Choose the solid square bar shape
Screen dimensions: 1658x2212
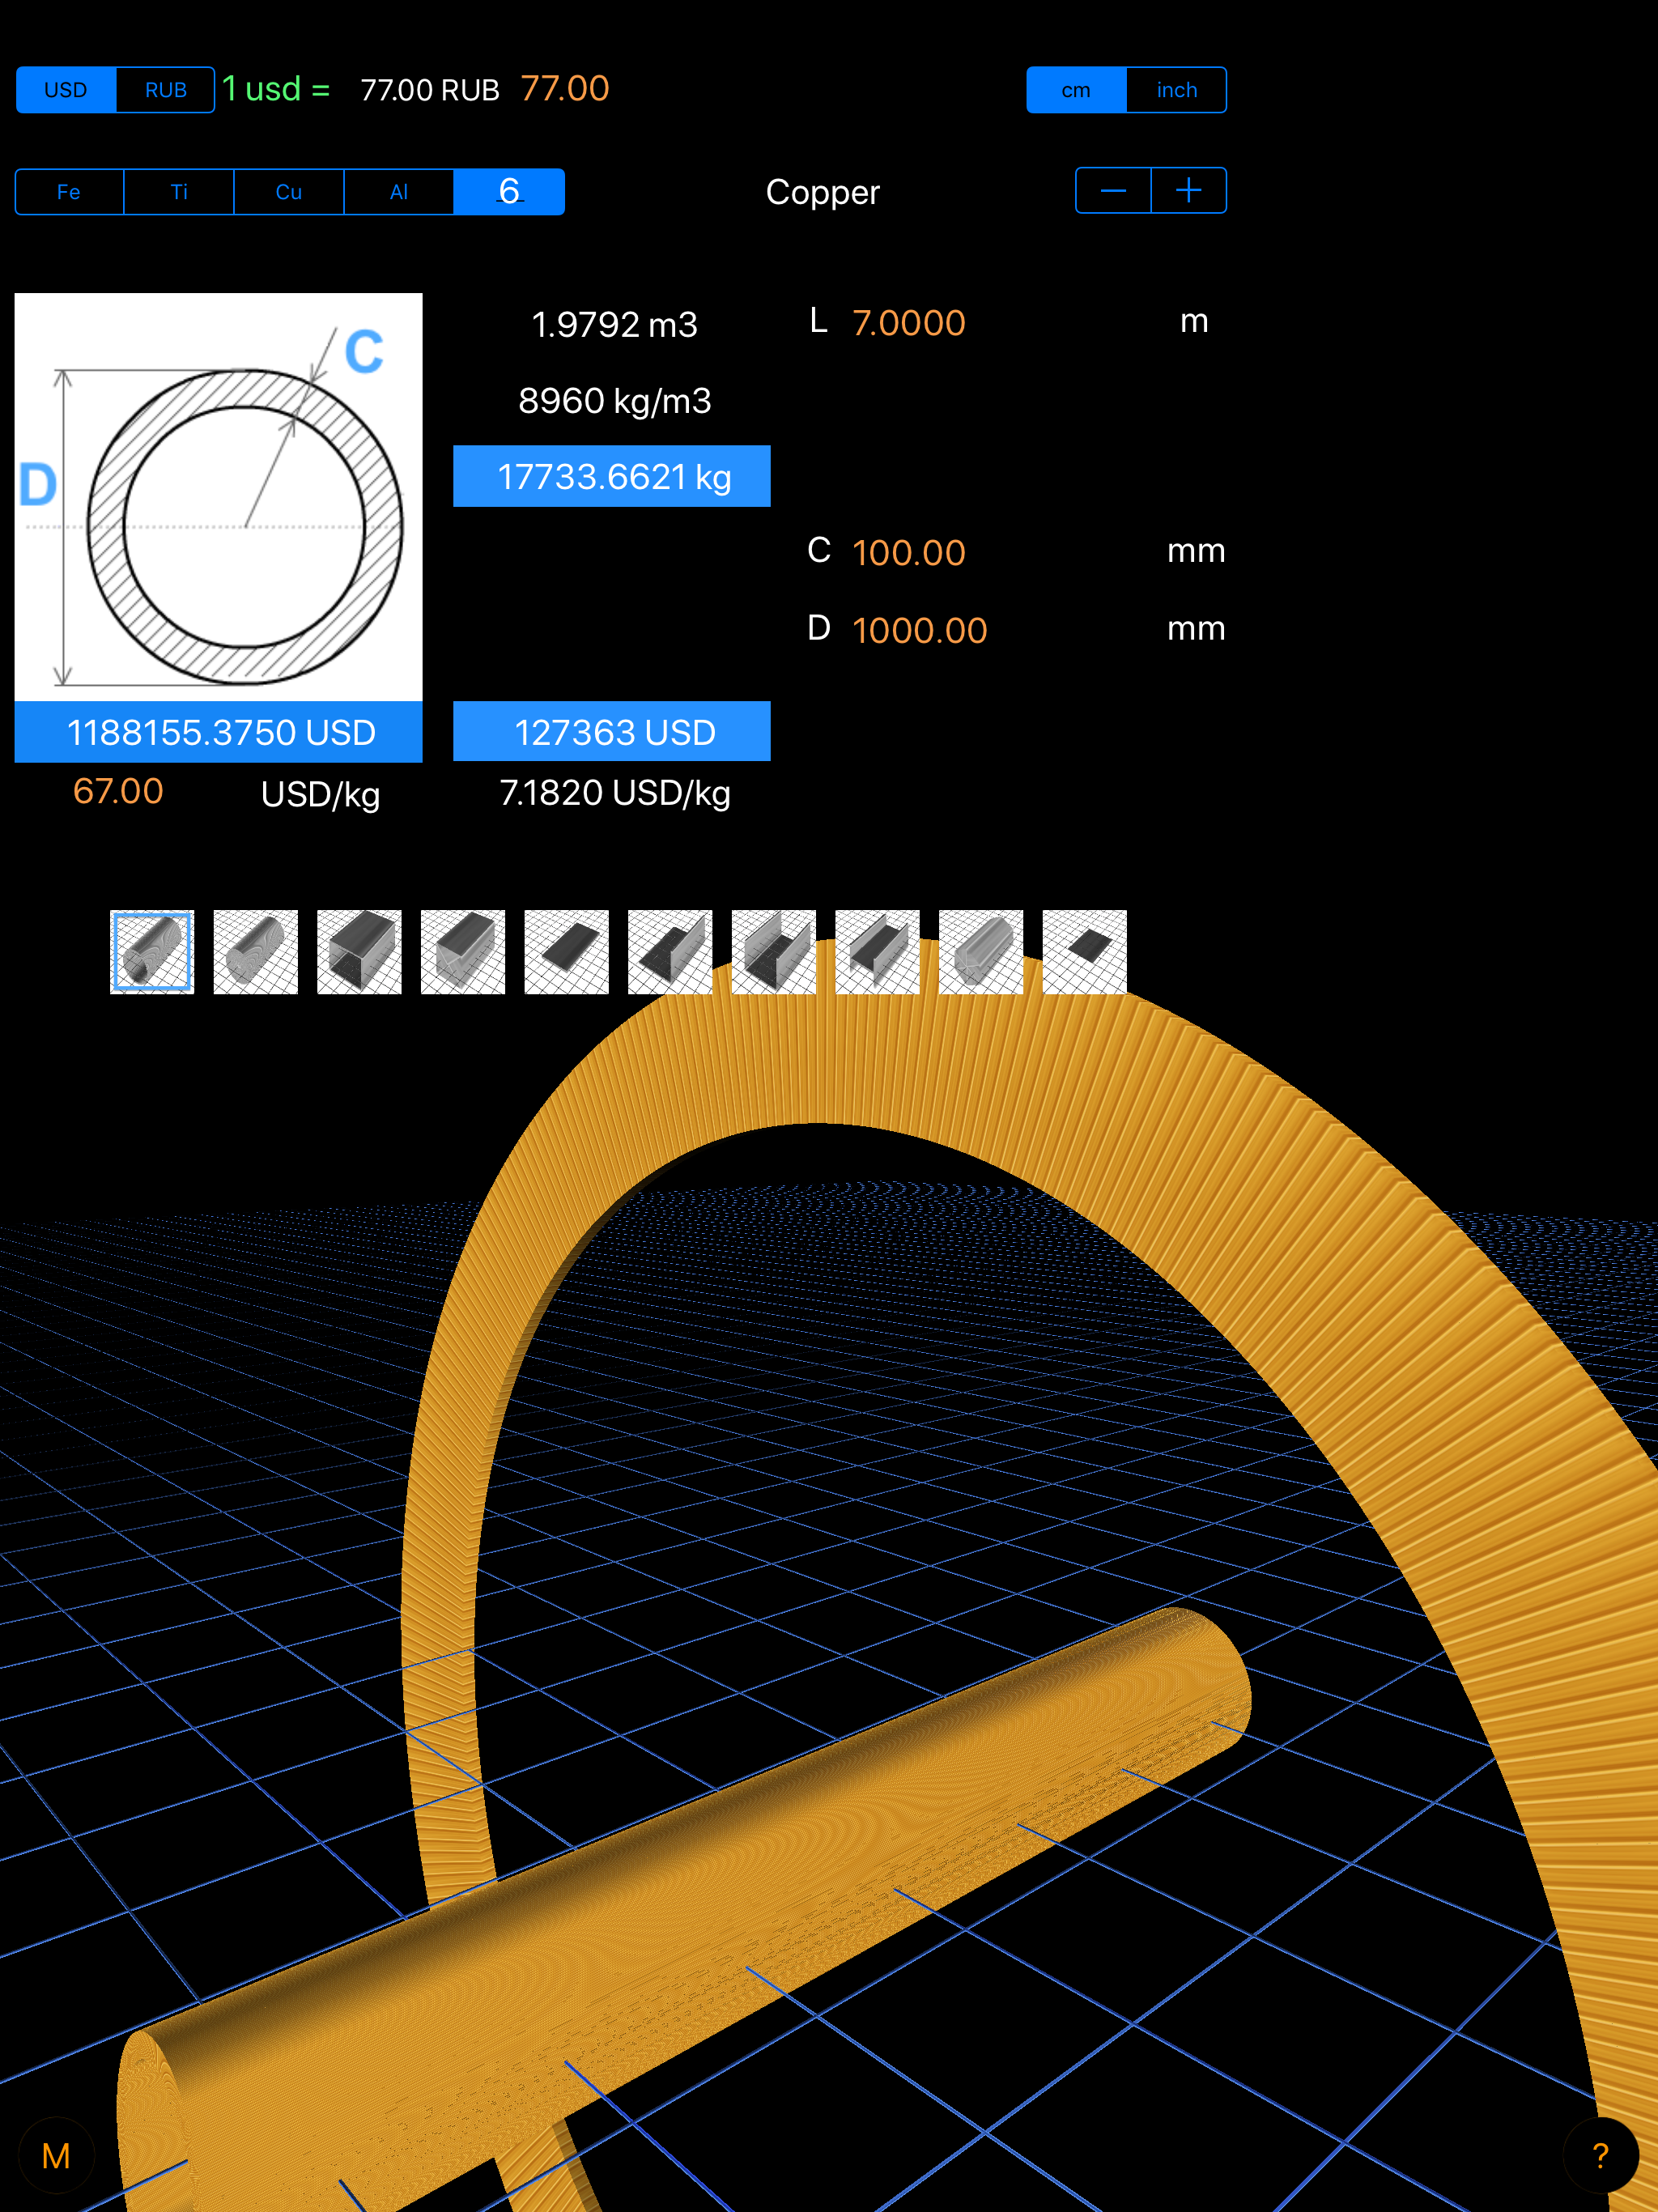[x=463, y=951]
